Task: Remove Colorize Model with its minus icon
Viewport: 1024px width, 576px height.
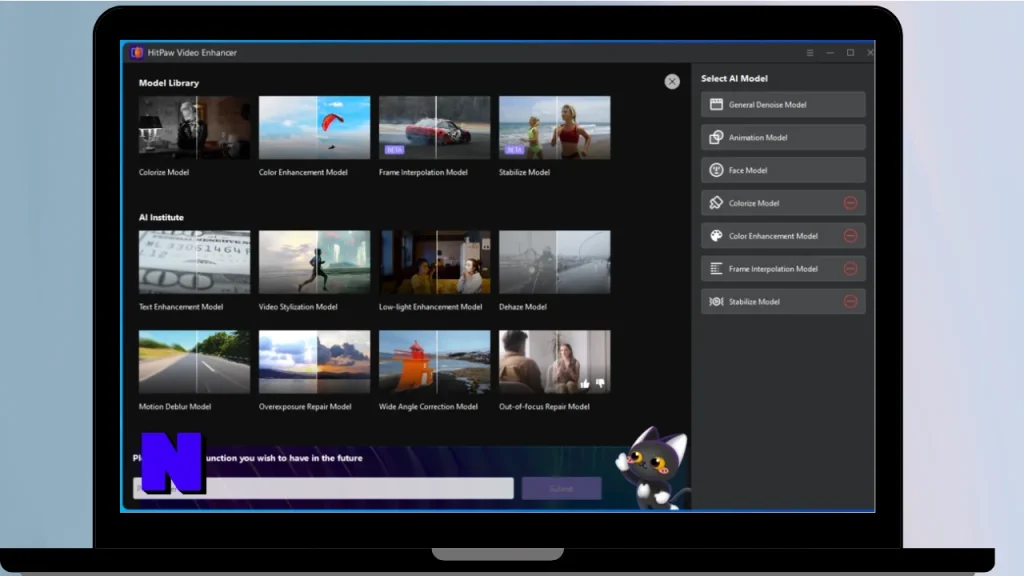Action: pyautogui.click(x=850, y=203)
